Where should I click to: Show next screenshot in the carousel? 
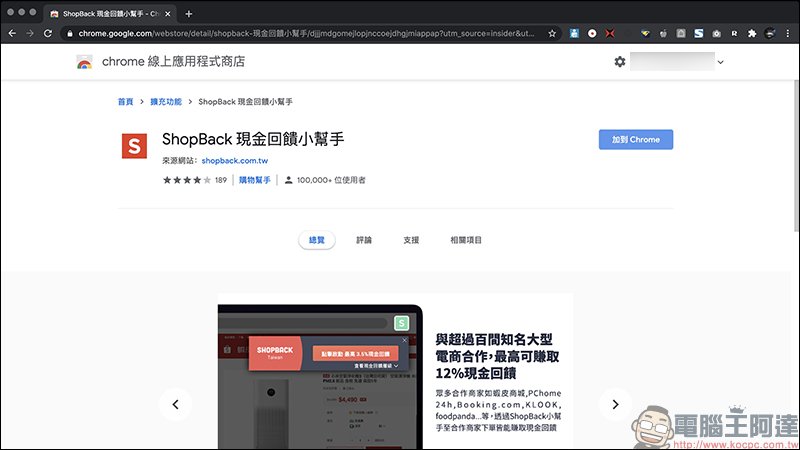pos(613,404)
